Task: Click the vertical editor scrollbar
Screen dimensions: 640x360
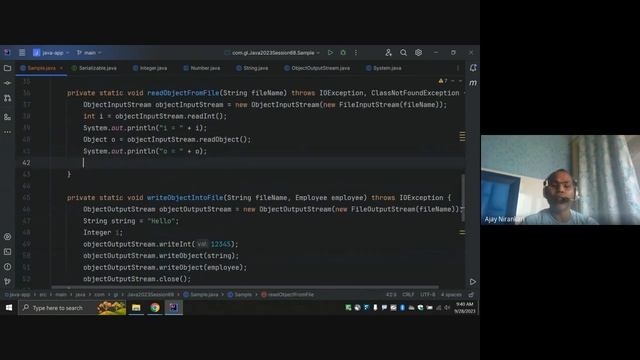Action: pos(463,198)
